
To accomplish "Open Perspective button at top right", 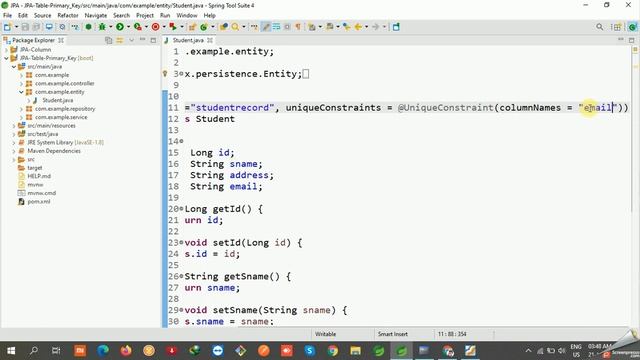I will [x=616, y=27].
